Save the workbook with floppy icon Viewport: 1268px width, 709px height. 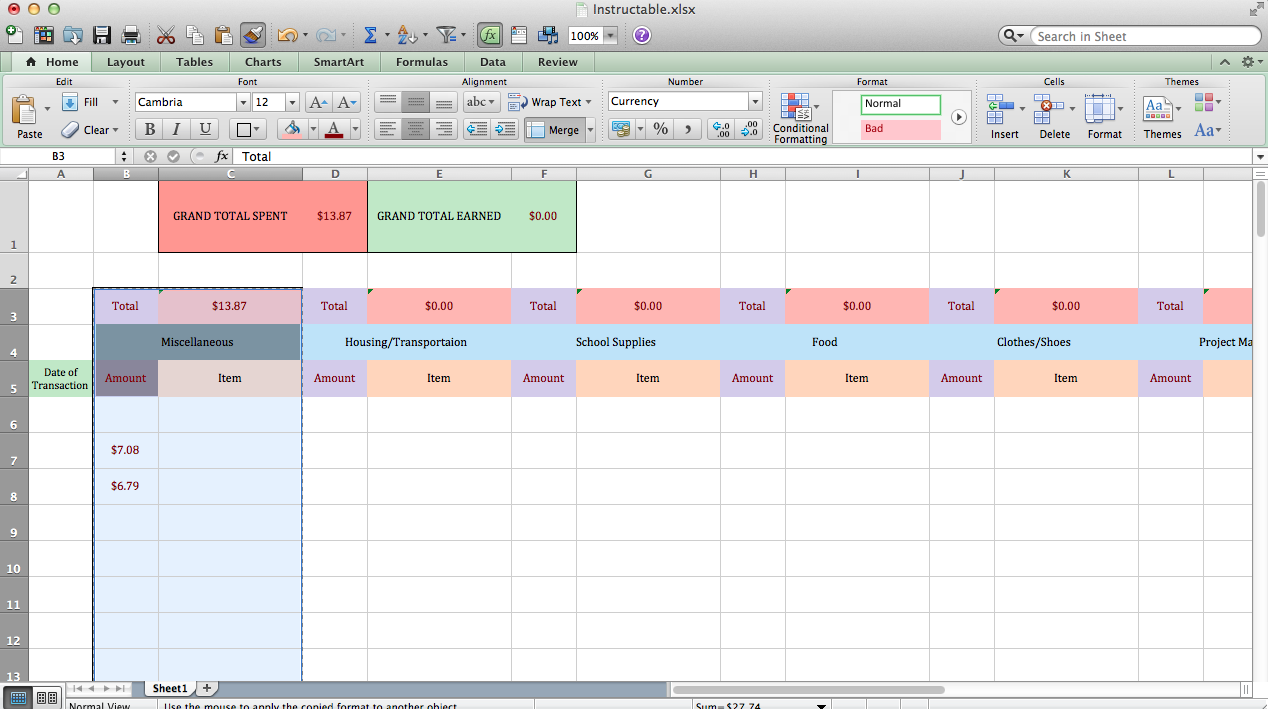click(x=102, y=35)
